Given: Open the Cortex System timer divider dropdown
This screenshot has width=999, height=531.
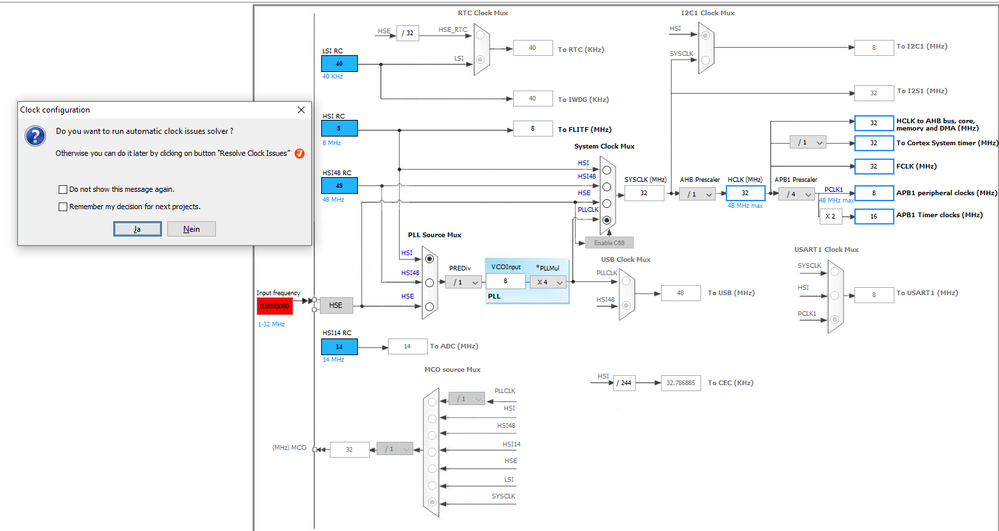Looking at the screenshot, I should (808, 143).
